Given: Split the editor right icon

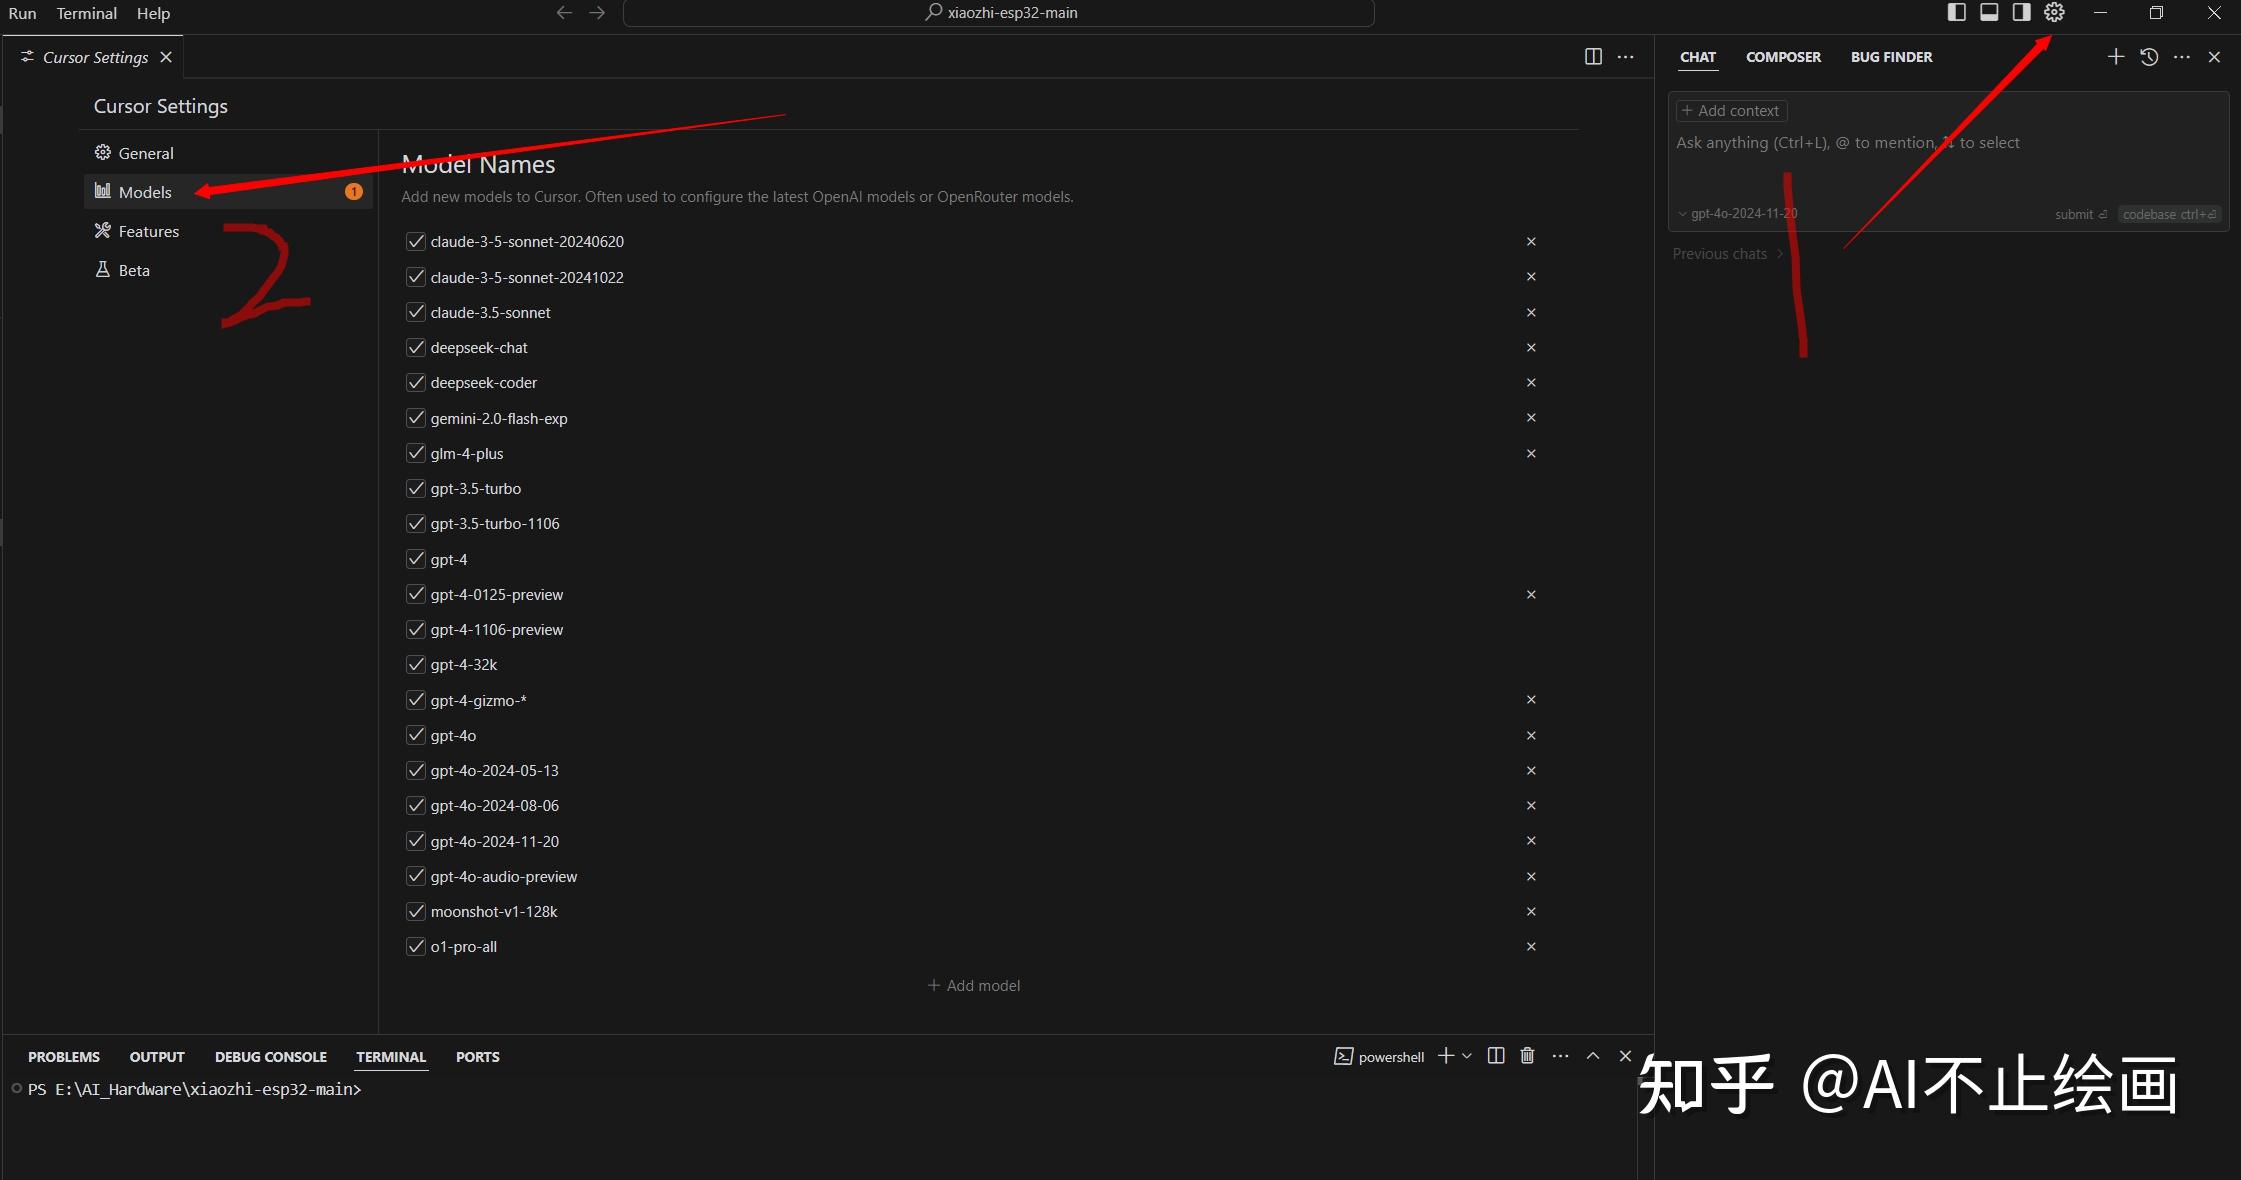Looking at the screenshot, I should pos(1593,57).
